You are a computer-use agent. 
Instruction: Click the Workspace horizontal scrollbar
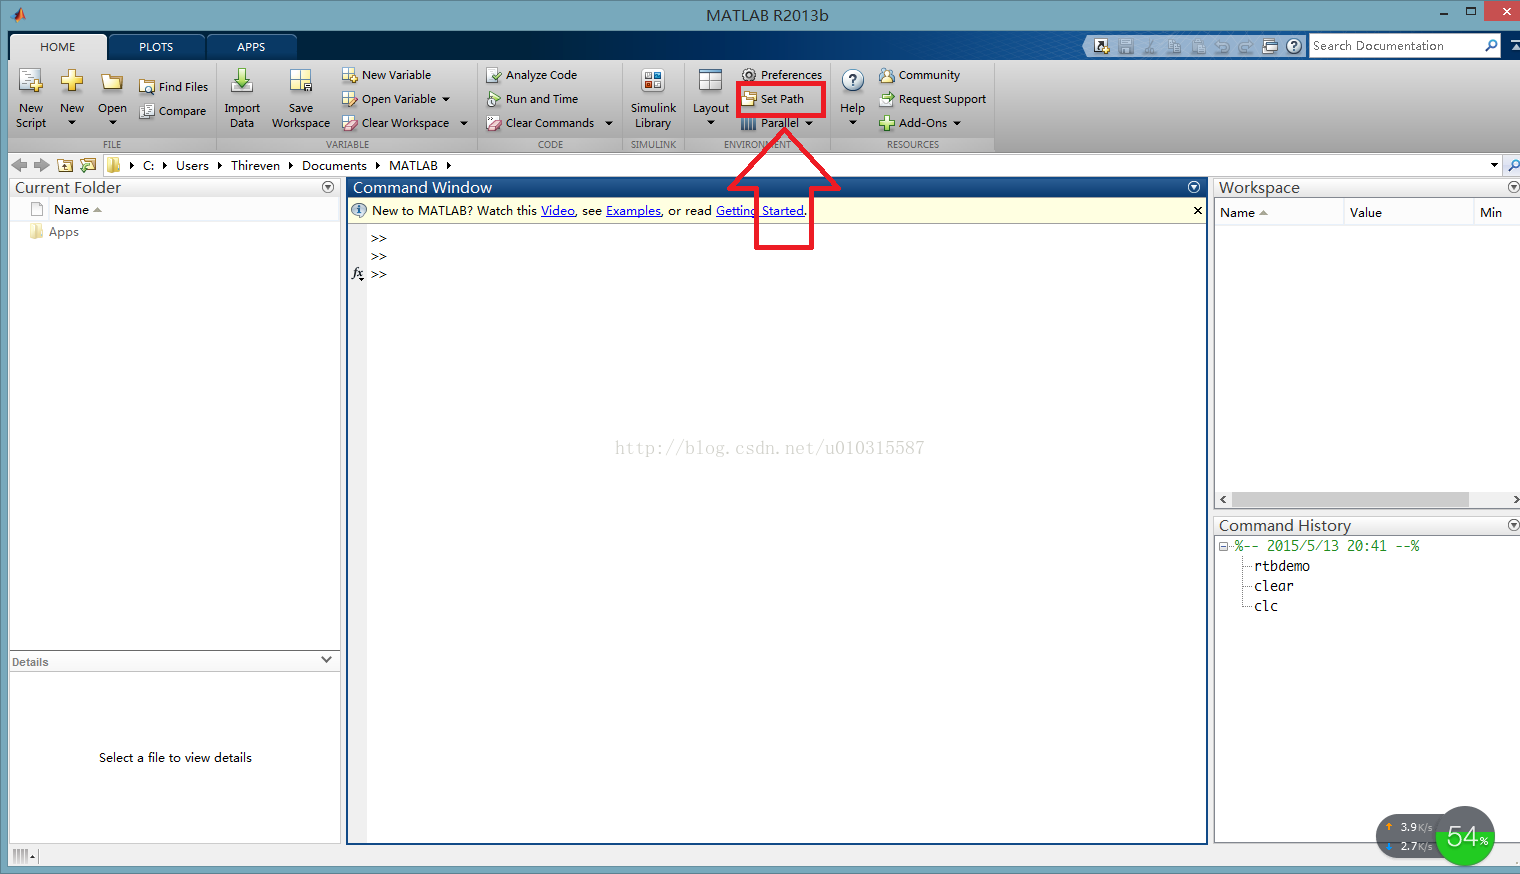pos(1350,499)
